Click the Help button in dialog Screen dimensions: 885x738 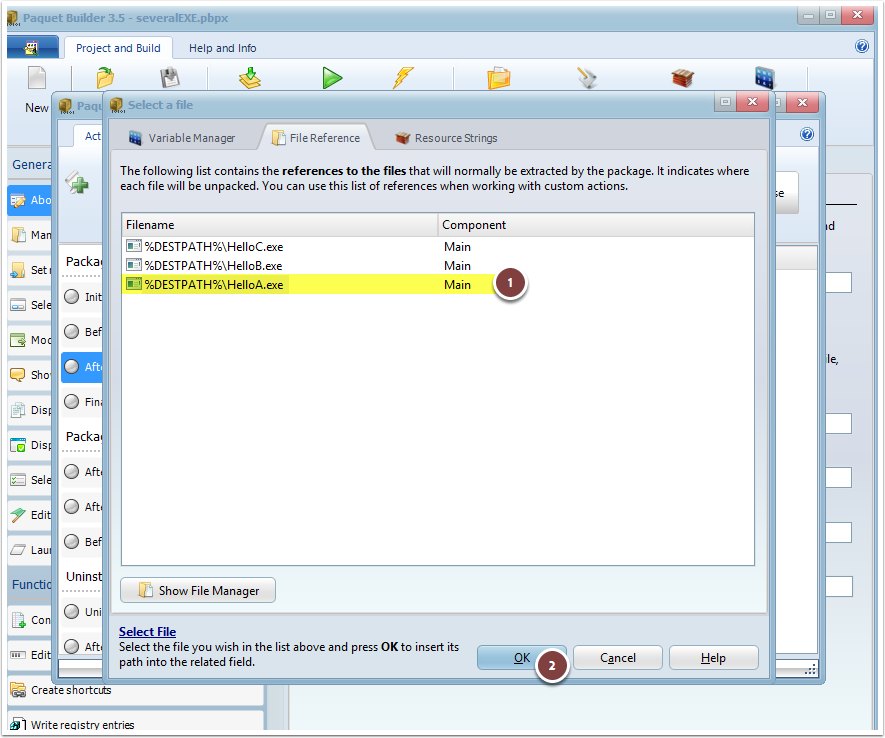pyautogui.click(x=713, y=658)
